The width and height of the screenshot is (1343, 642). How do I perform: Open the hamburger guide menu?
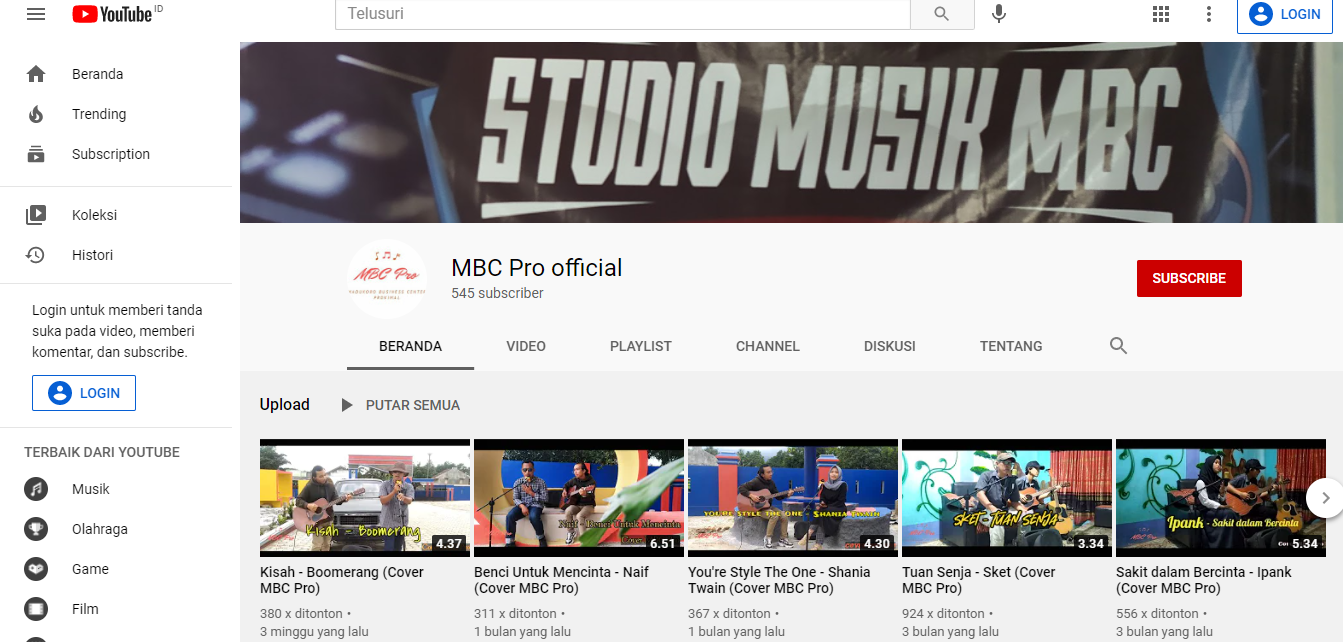[x=36, y=14]
